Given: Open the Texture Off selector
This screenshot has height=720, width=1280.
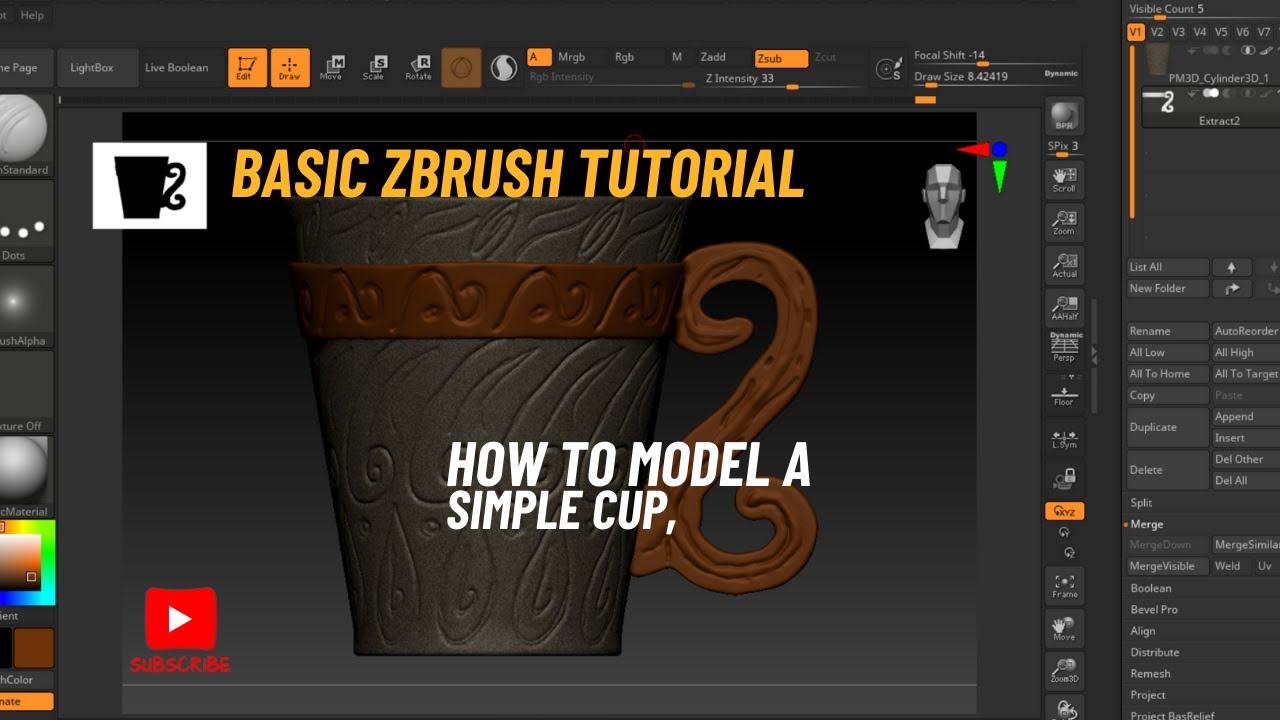Looking at the screenshot, I should (22, 392).
